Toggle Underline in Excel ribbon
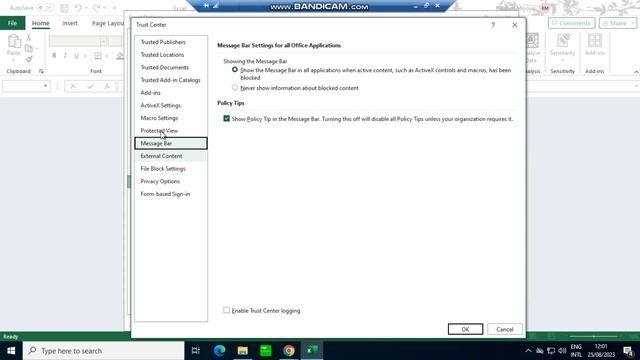The width and height of the screenshot is (640, 360). pos(76,56)
